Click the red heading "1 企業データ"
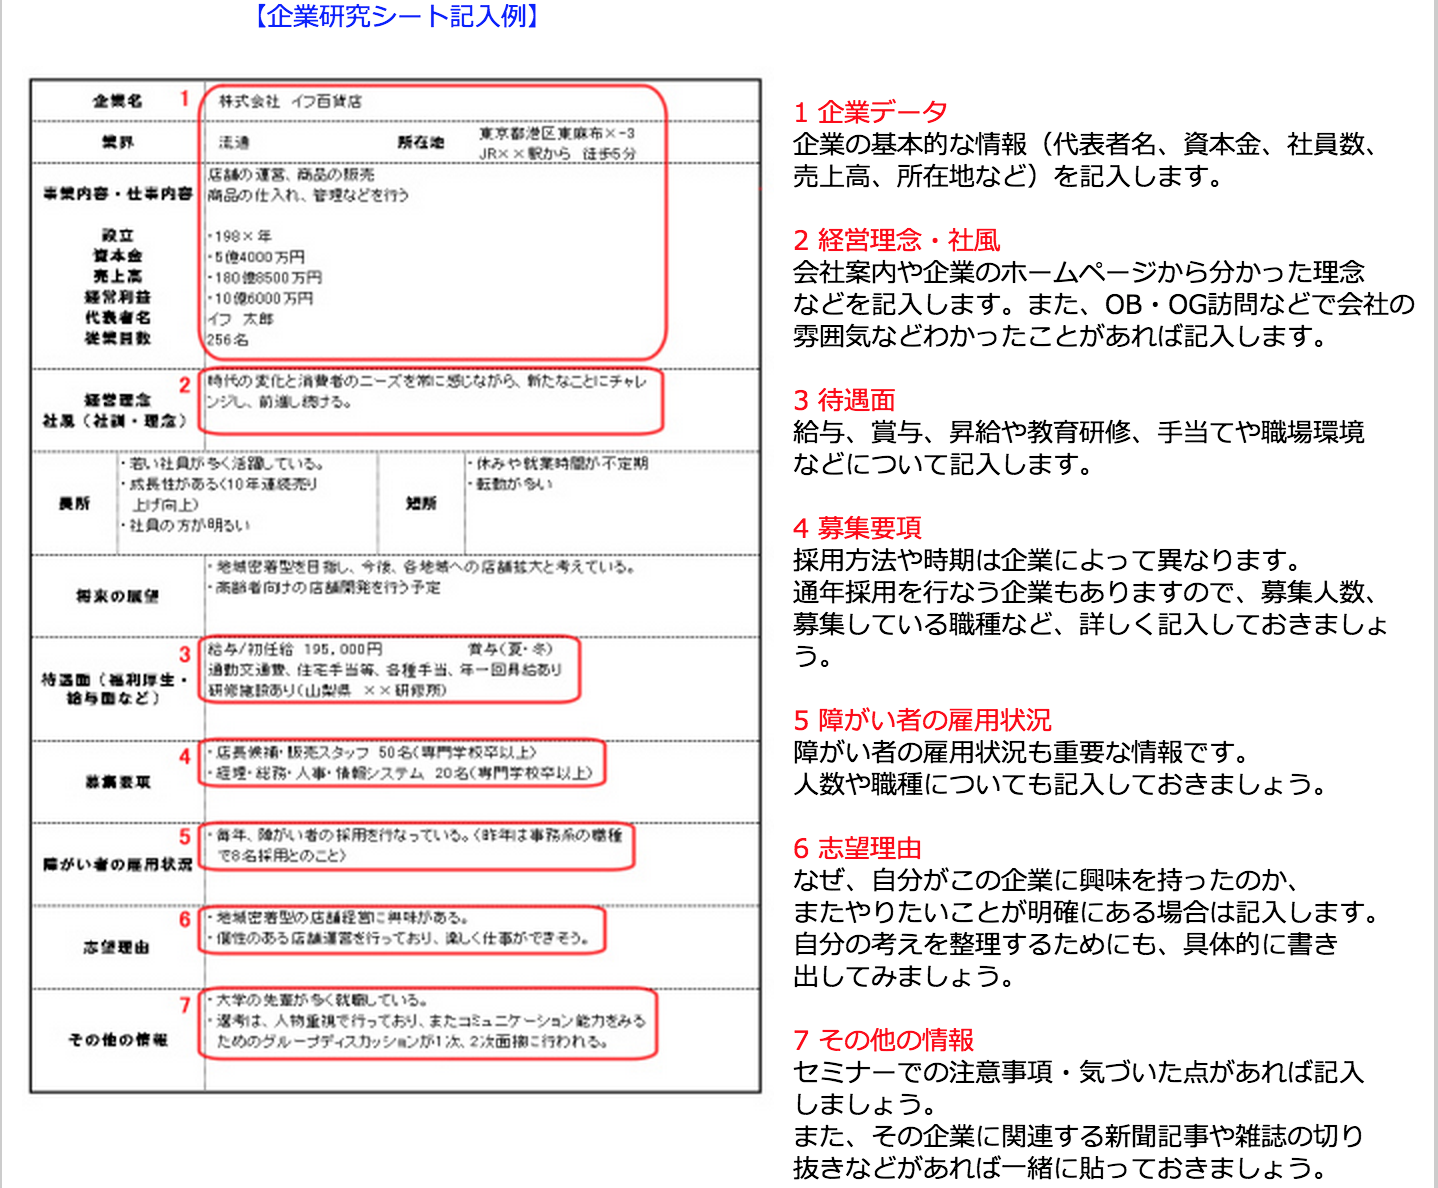This screenshot has width=1438, height=1188. click(x=870, y=112)
